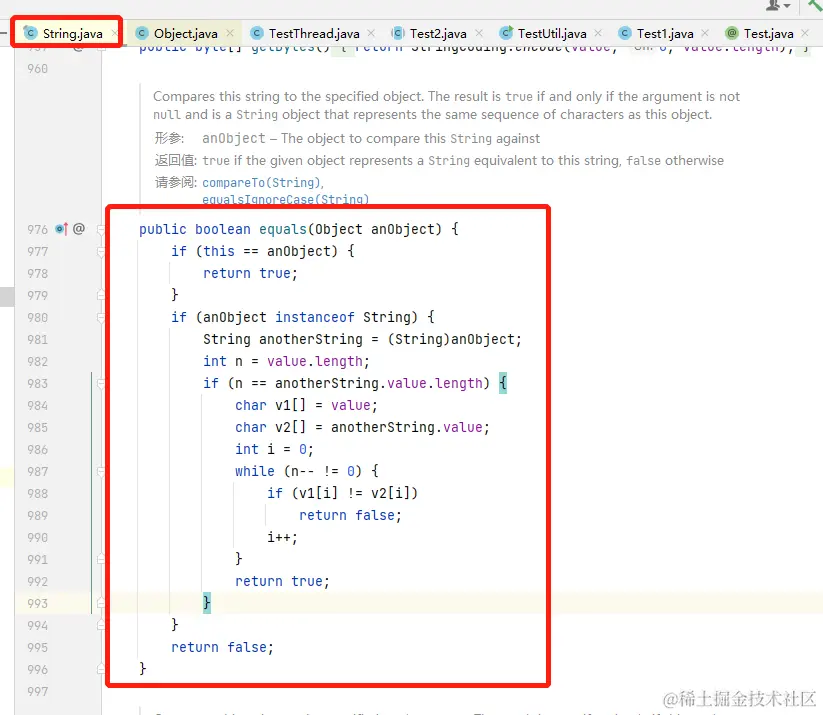
Task: Click 'int i = 0;' statement
Action: [x=274, y=449]
